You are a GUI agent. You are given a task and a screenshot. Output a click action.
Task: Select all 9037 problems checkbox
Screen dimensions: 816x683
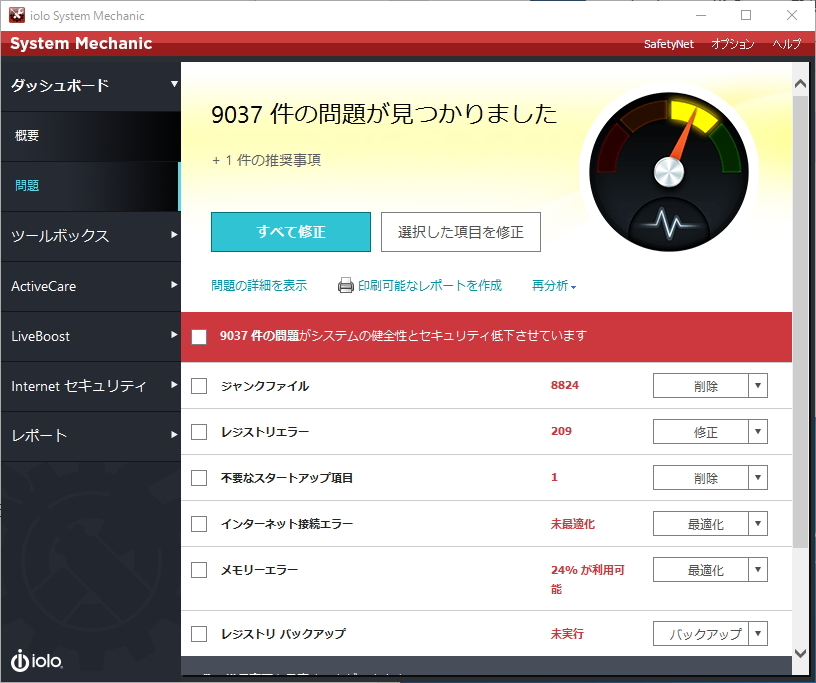(199, 336)
